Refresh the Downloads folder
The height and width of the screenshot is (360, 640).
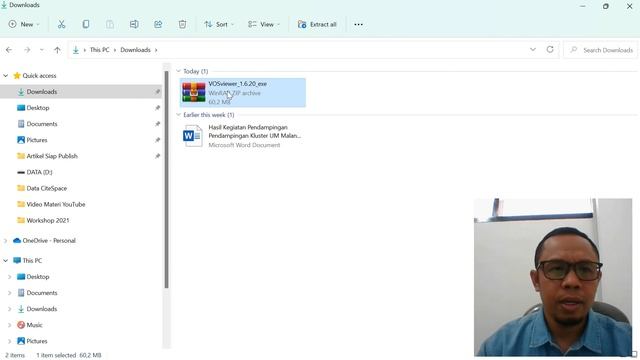pos(550,49)
